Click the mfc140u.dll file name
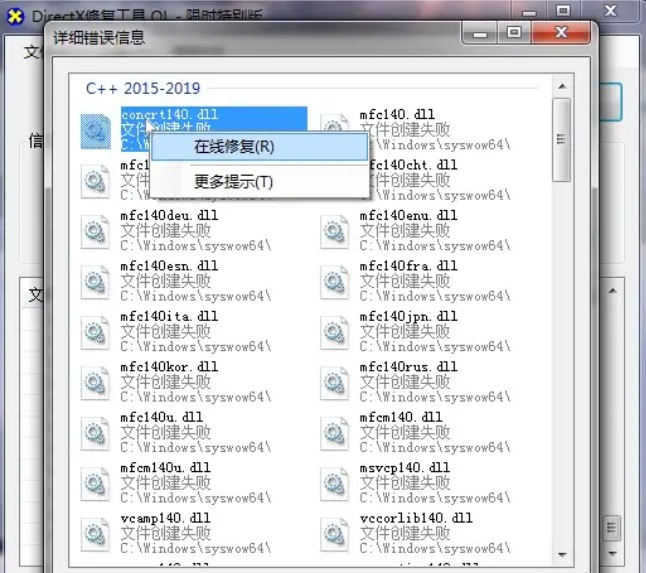The width and height of the screenshot is (646, 573). tap(162, 417)
